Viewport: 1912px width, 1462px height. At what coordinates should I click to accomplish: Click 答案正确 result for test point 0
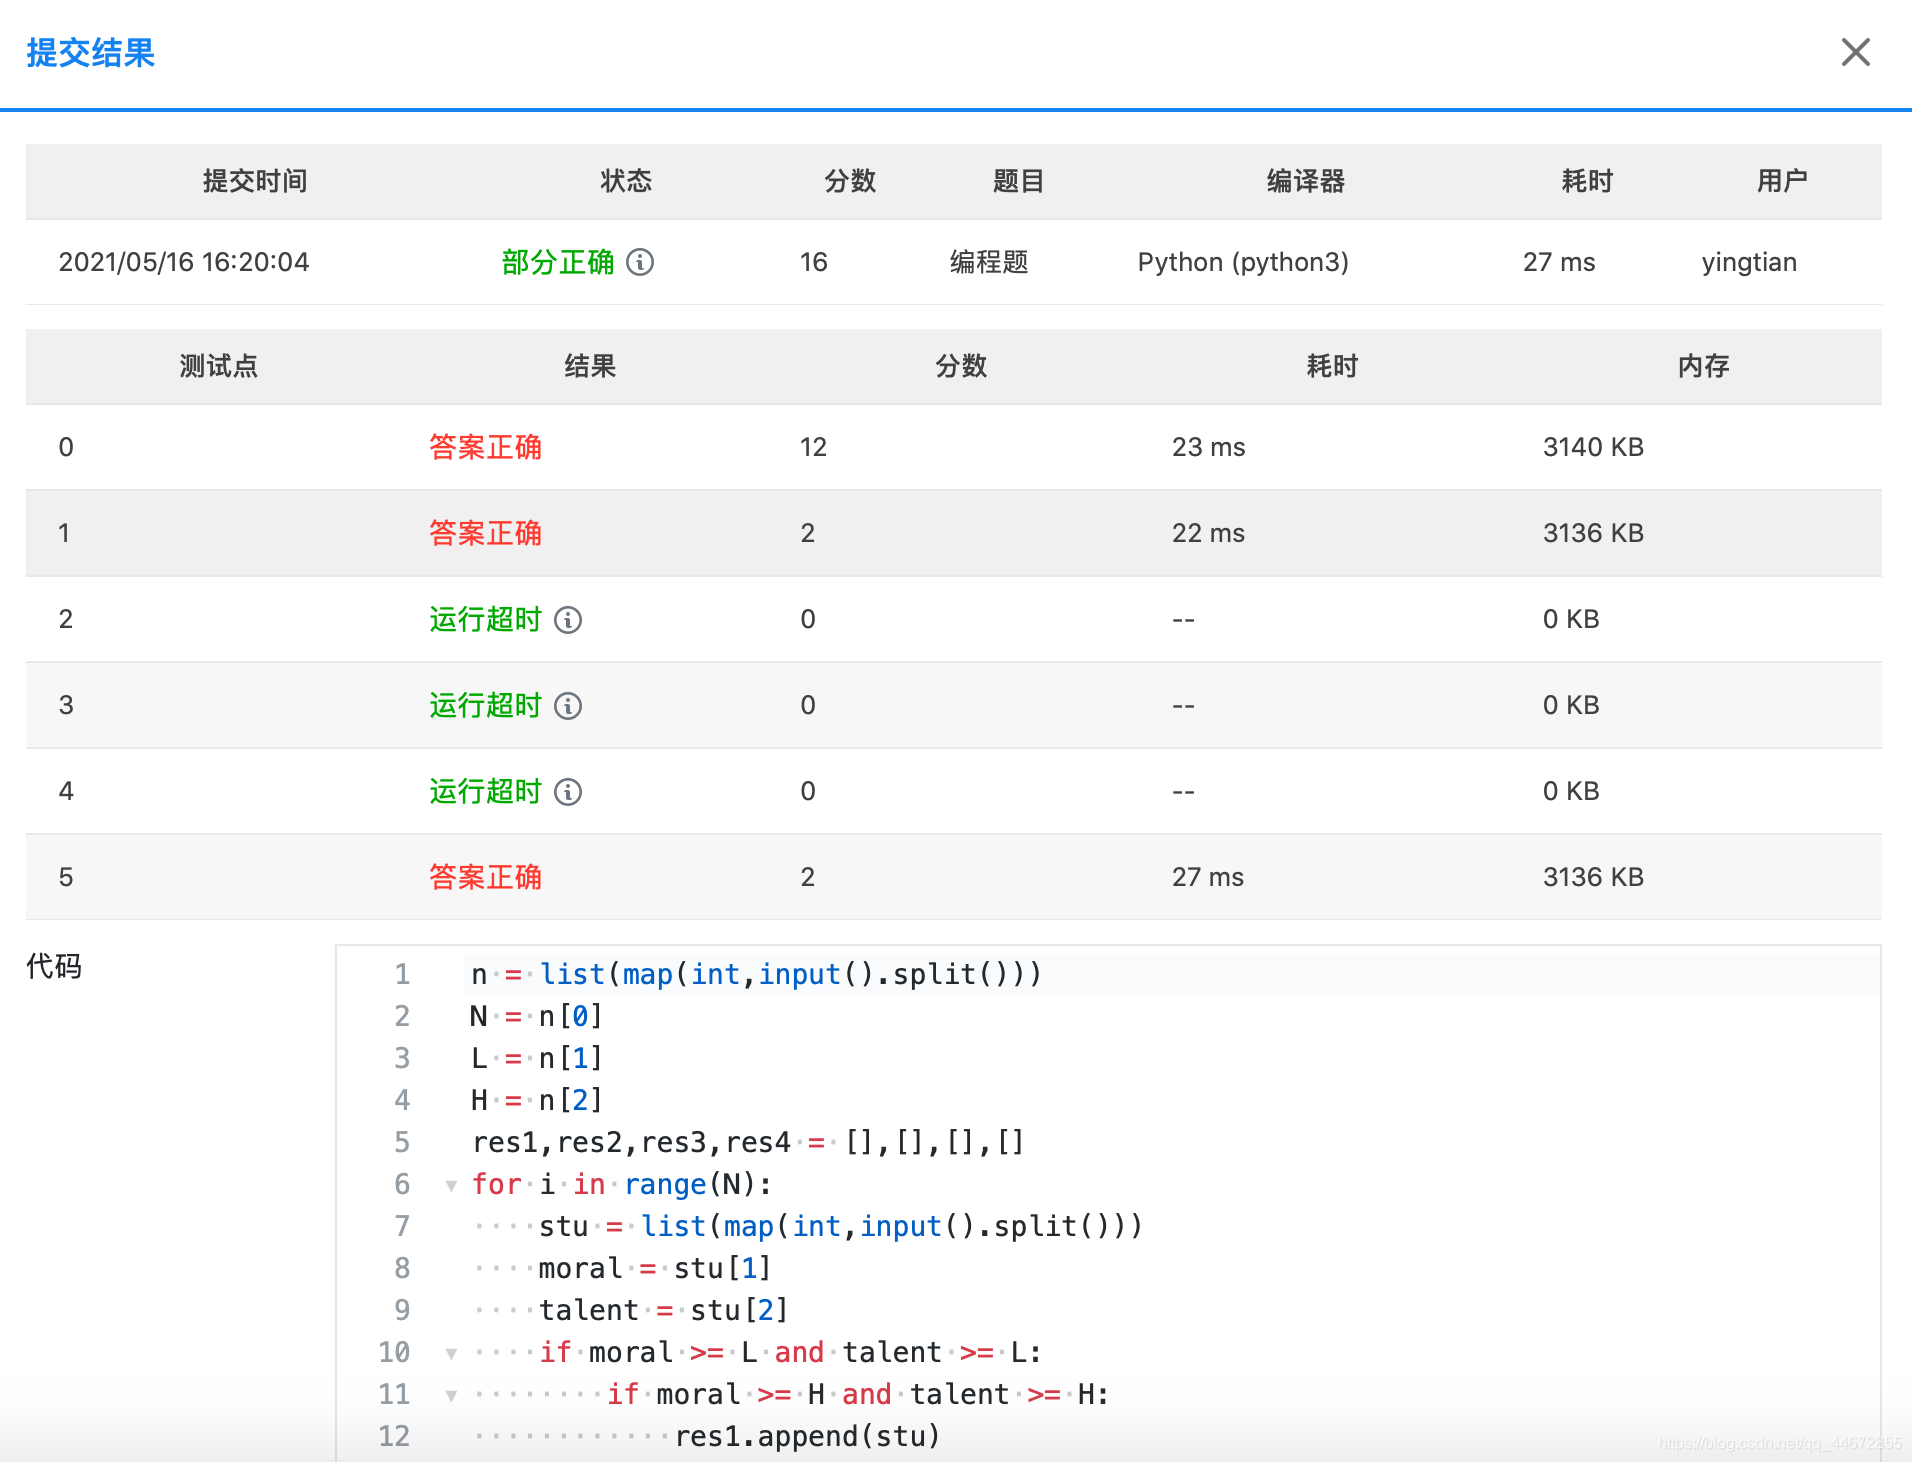[x=485, y=447]
